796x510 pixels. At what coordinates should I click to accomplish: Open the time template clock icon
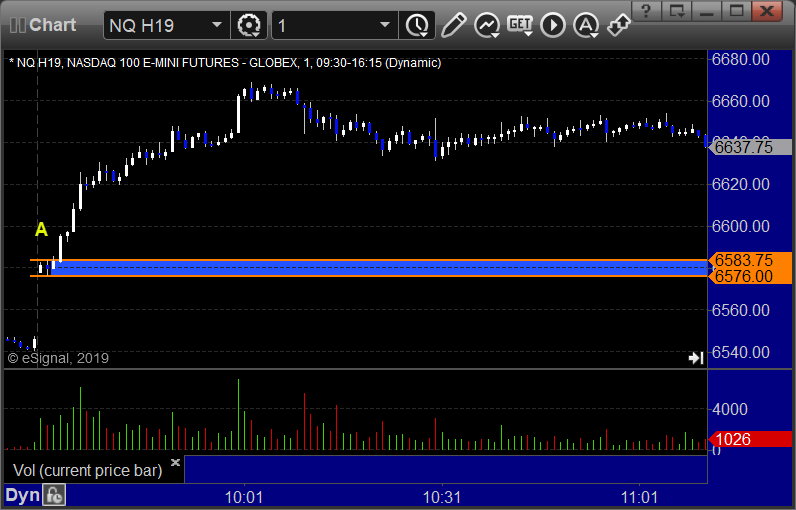point(417,25)
